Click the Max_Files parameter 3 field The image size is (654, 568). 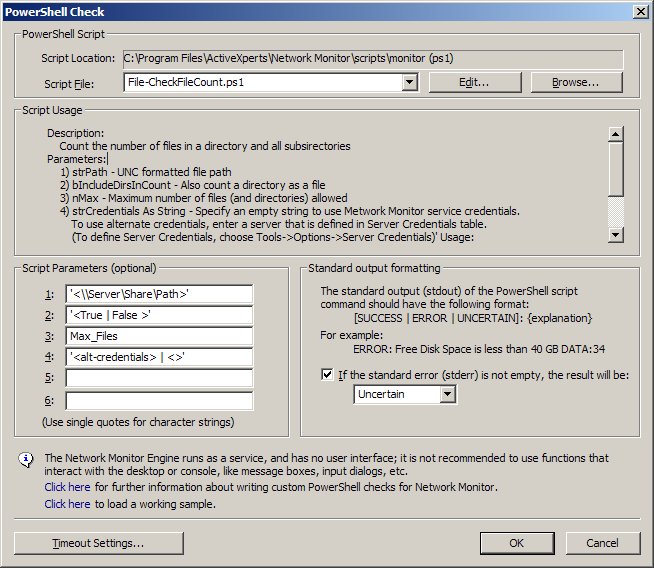pos(159,336)
